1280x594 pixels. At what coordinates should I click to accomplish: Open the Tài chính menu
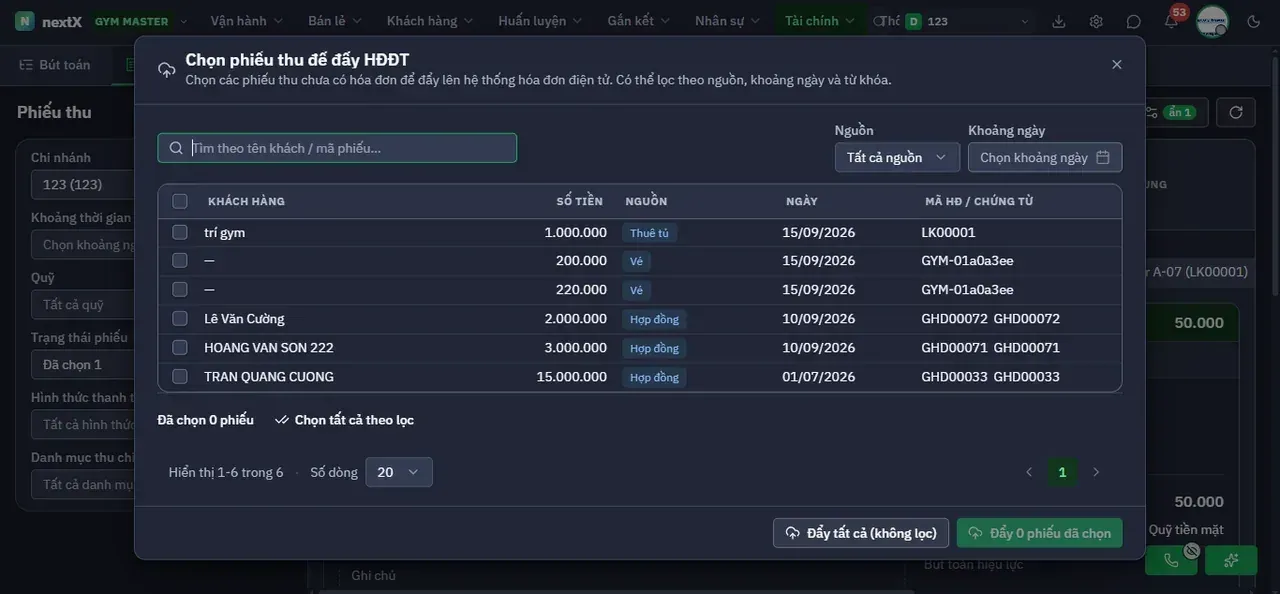[820, 21]
